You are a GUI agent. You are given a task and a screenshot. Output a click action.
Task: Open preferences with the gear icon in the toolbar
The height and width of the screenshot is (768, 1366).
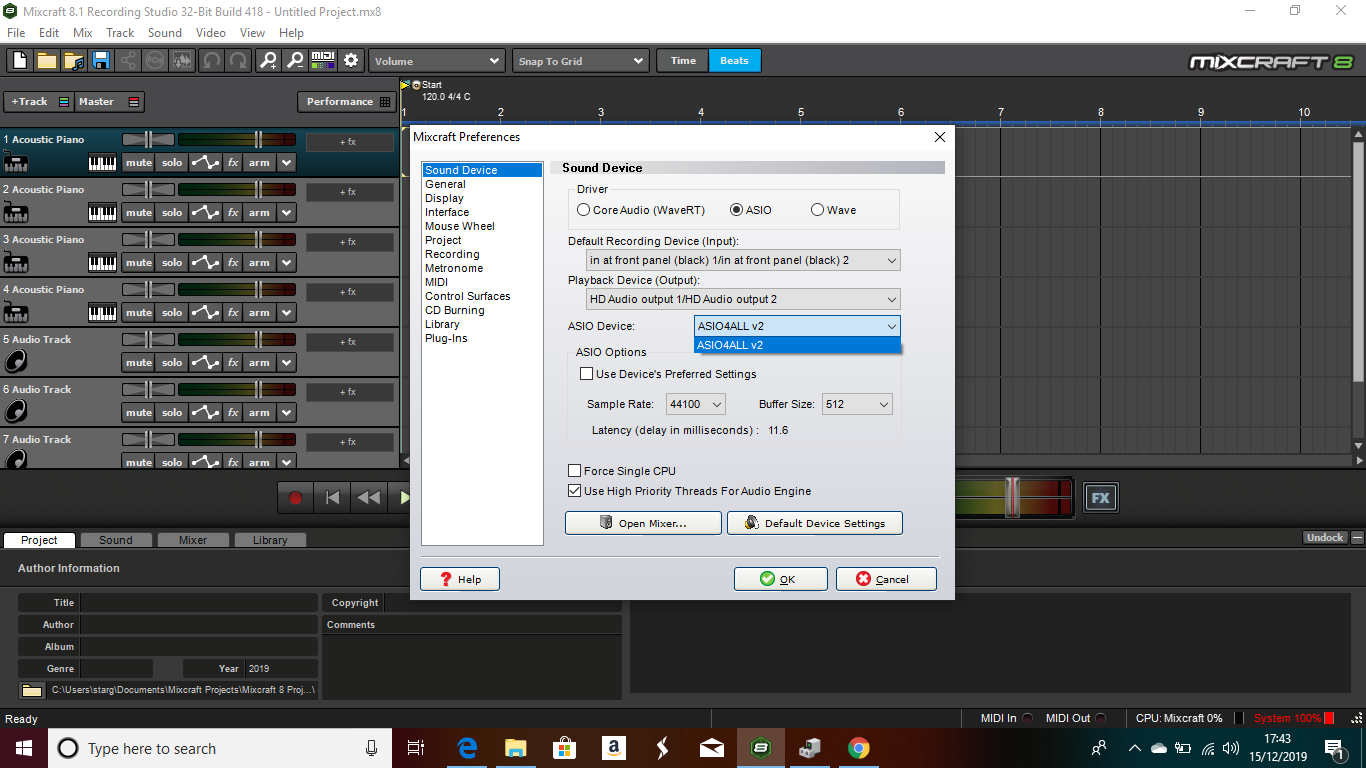click(351, 61)
